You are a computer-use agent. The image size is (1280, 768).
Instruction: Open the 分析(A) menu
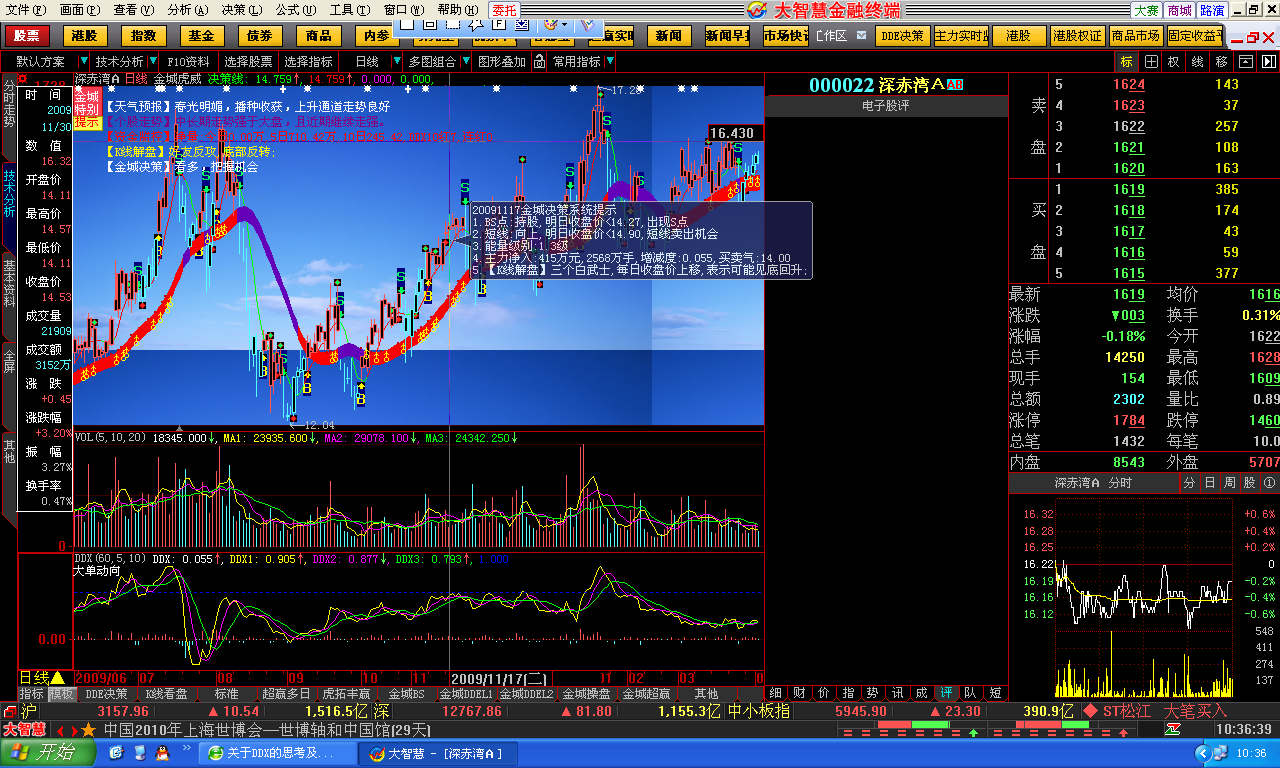(187, 10)
